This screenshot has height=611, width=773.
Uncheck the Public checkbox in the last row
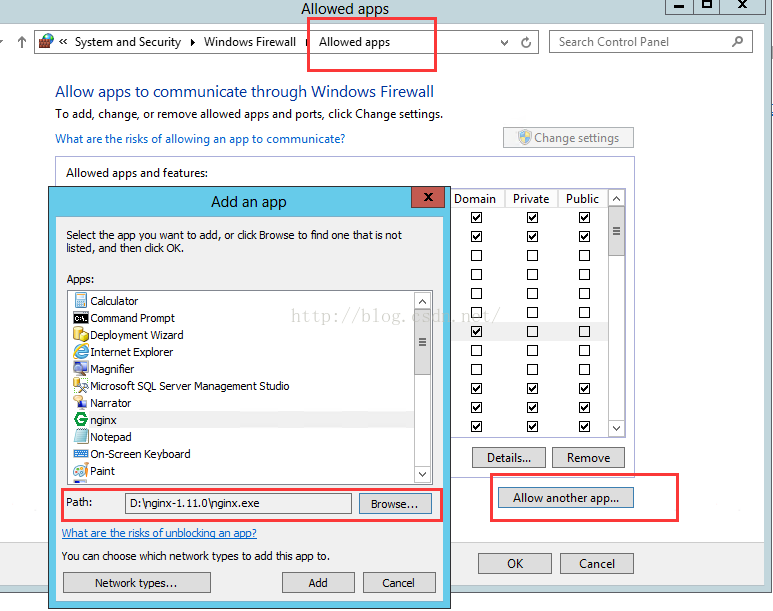pyautogui.click(x=584, y=426)
